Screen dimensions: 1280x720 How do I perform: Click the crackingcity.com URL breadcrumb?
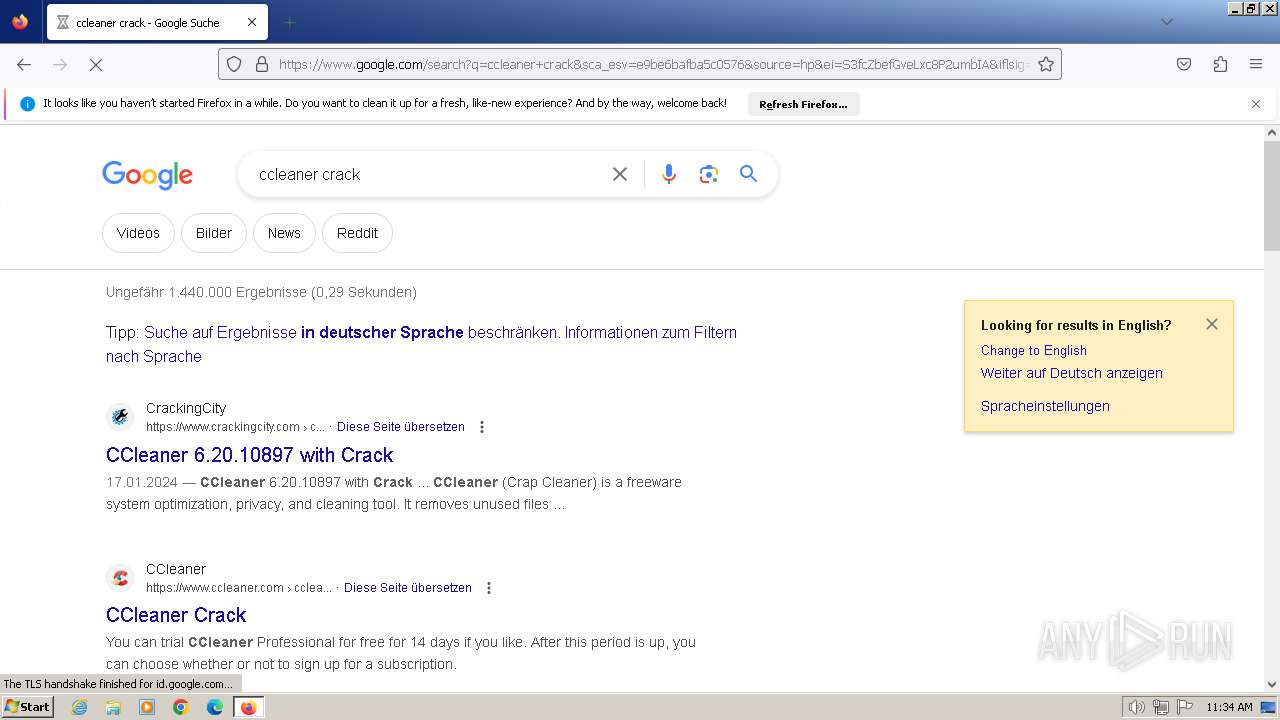click(235, 427)
